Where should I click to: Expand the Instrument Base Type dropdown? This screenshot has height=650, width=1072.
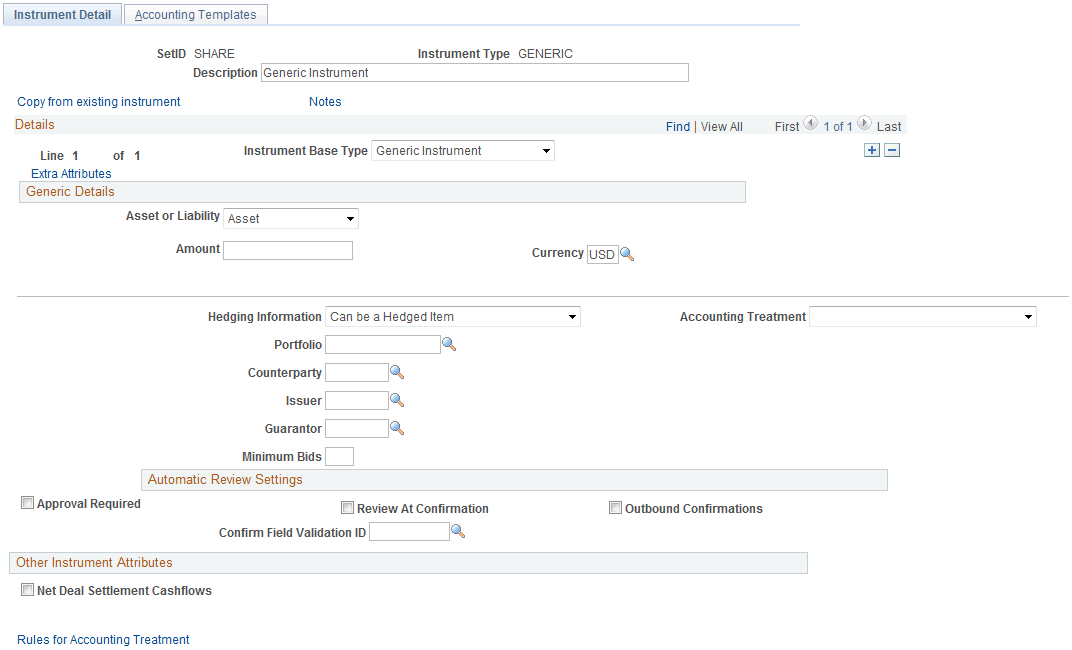click(463, 150)
